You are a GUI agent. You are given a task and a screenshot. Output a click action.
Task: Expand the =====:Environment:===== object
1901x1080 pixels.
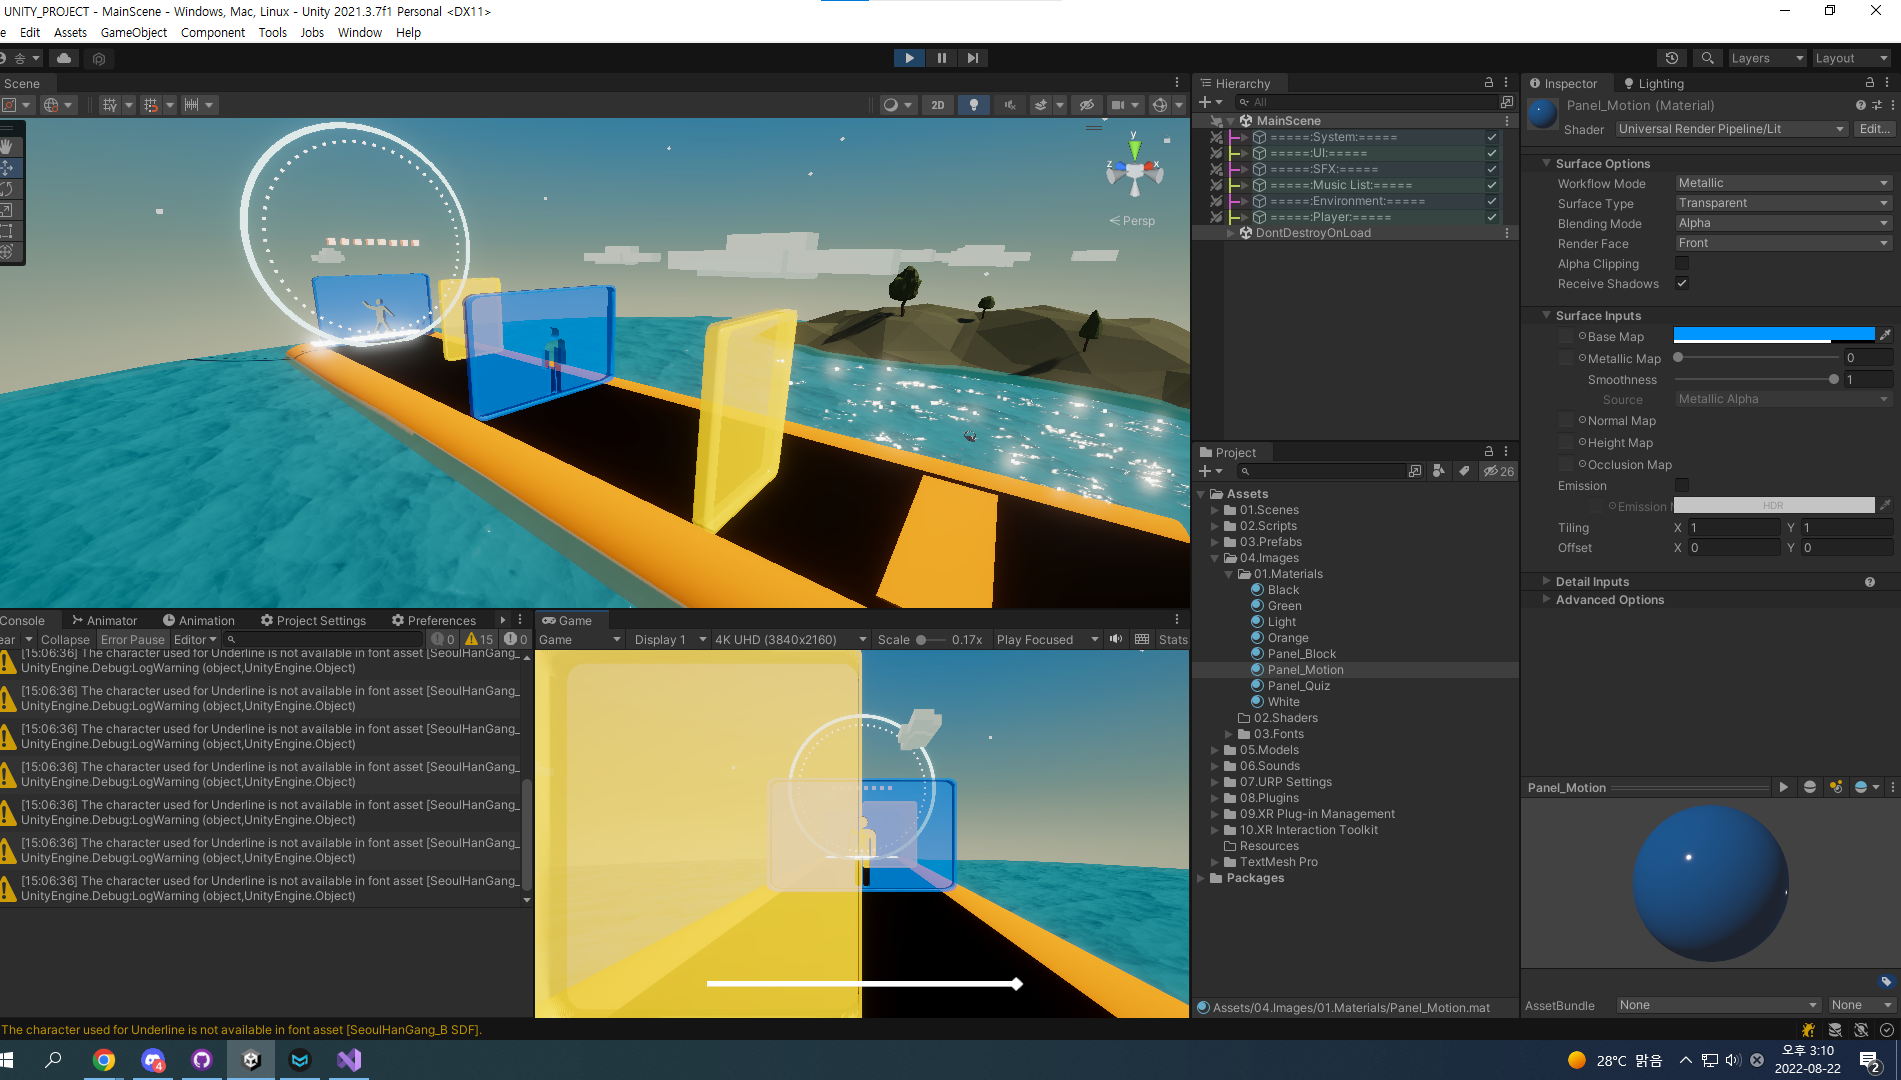(x=1244, y=201)
